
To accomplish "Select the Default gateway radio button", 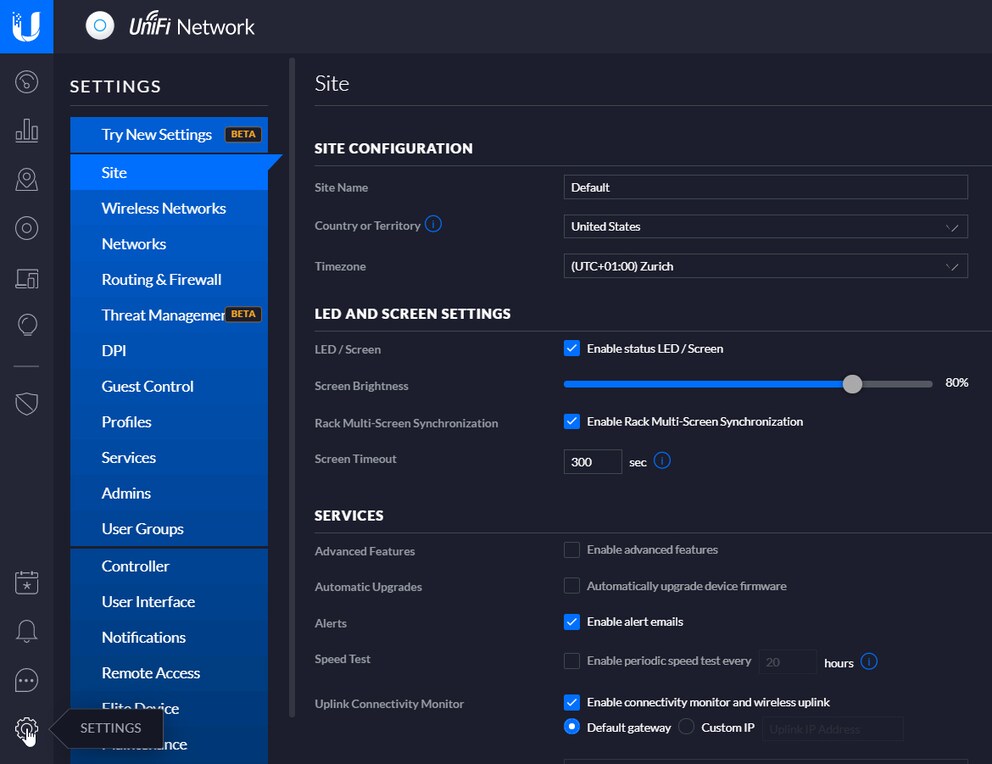I will click(x=572, y=727).
